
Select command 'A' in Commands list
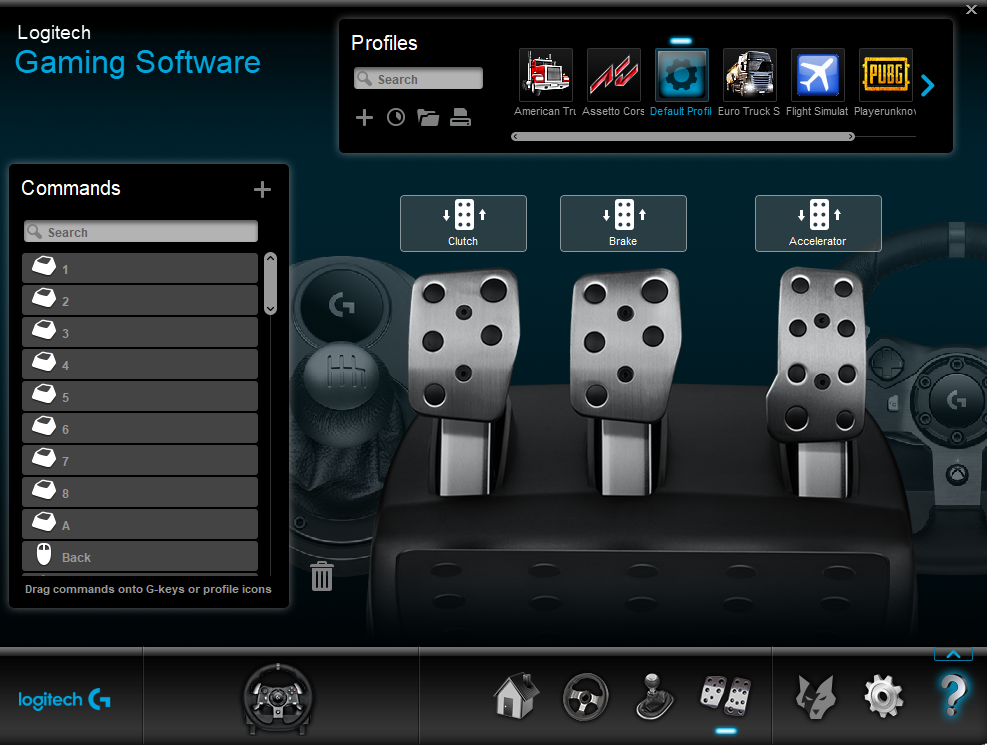coord(140,525)
